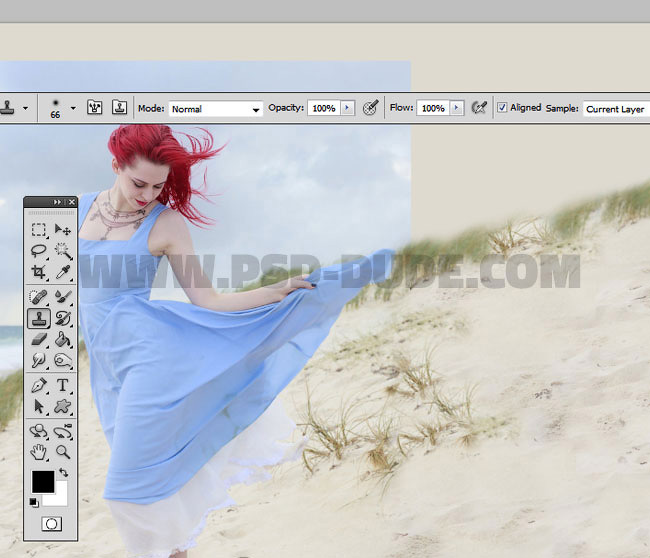
Task: Select the Blur tool
Action: tap(39, 360)
